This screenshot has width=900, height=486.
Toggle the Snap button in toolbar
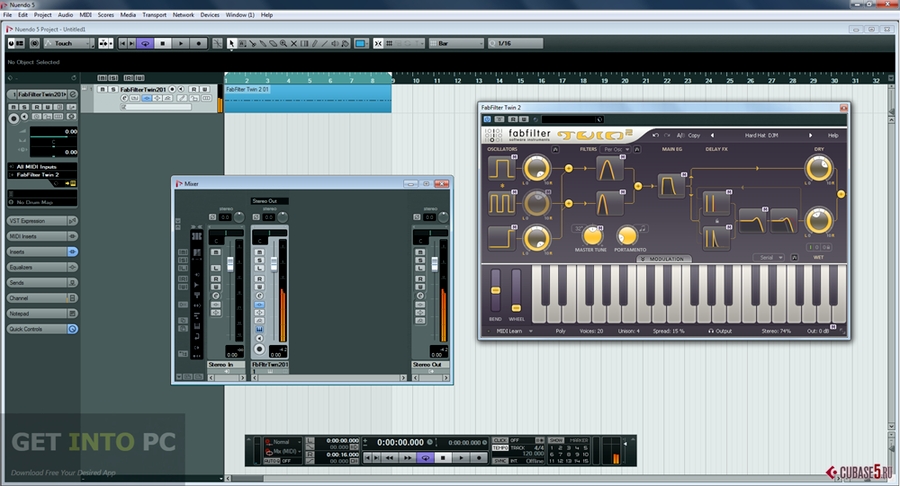click(378, 43)
